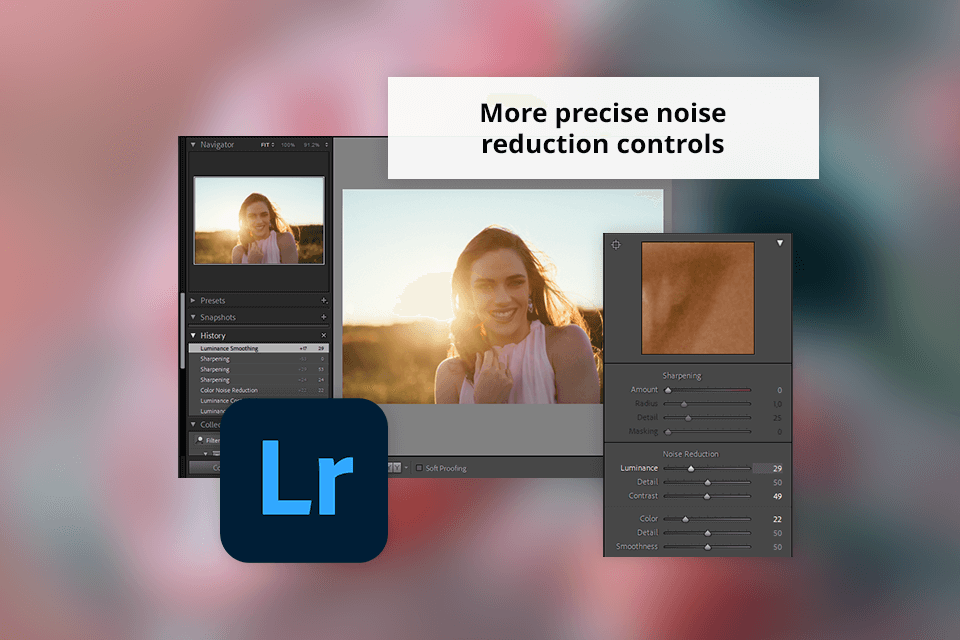Adjust the Sharpening Masking slider

click(707, 432)
